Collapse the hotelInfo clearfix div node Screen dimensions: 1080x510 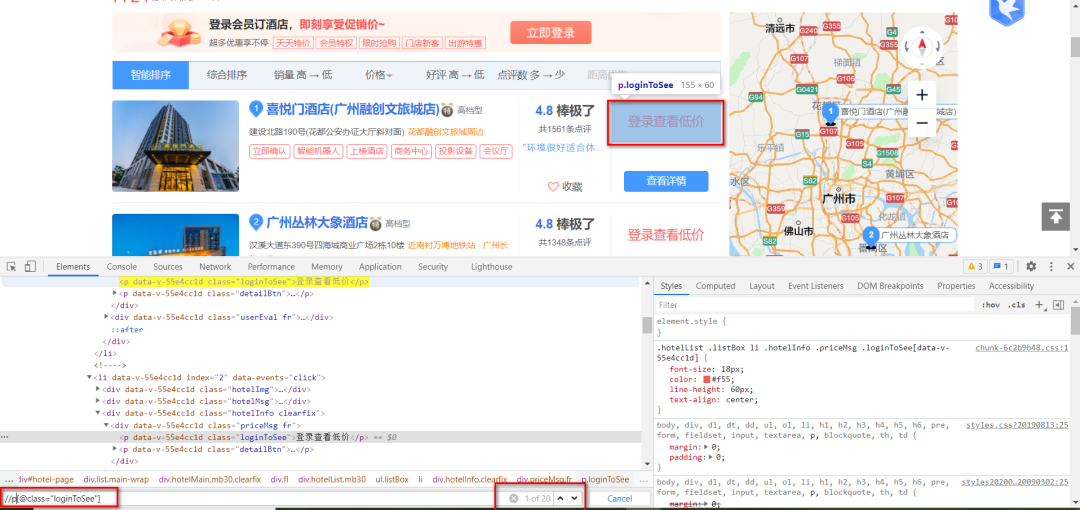pyautogui.click(x=98, y=414)
